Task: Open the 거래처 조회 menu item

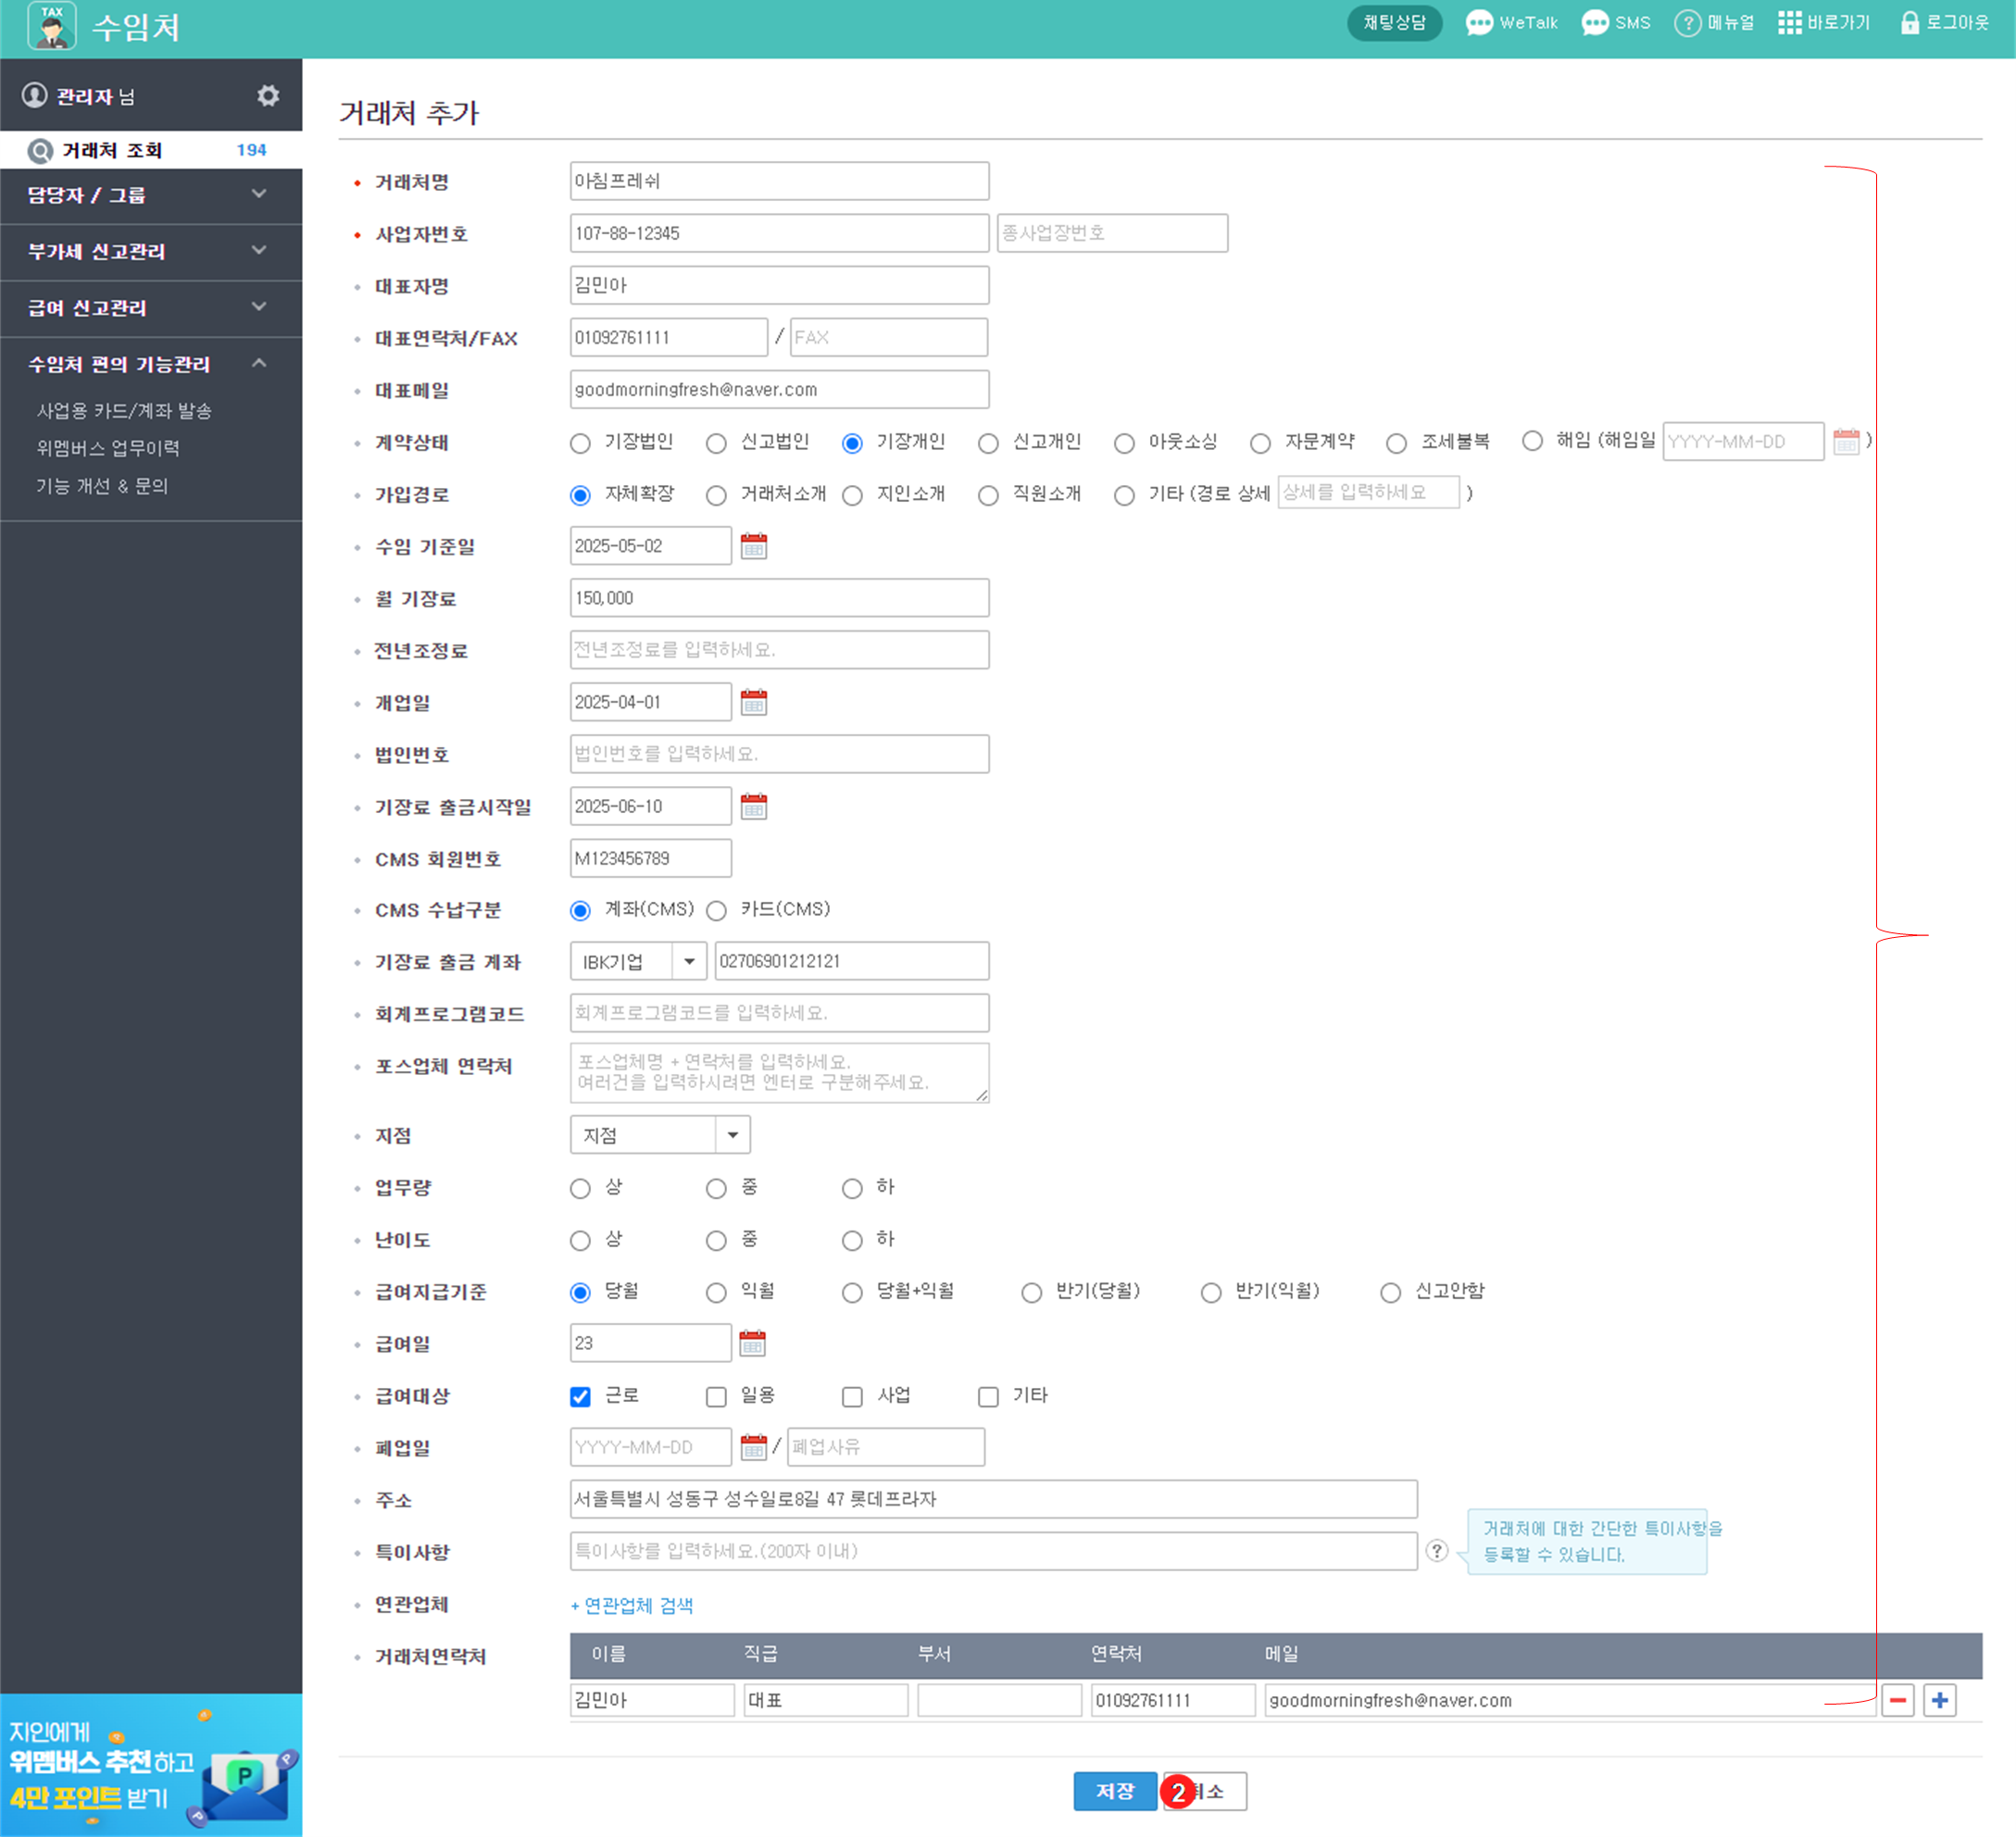Action: click(x=112, y=150)
